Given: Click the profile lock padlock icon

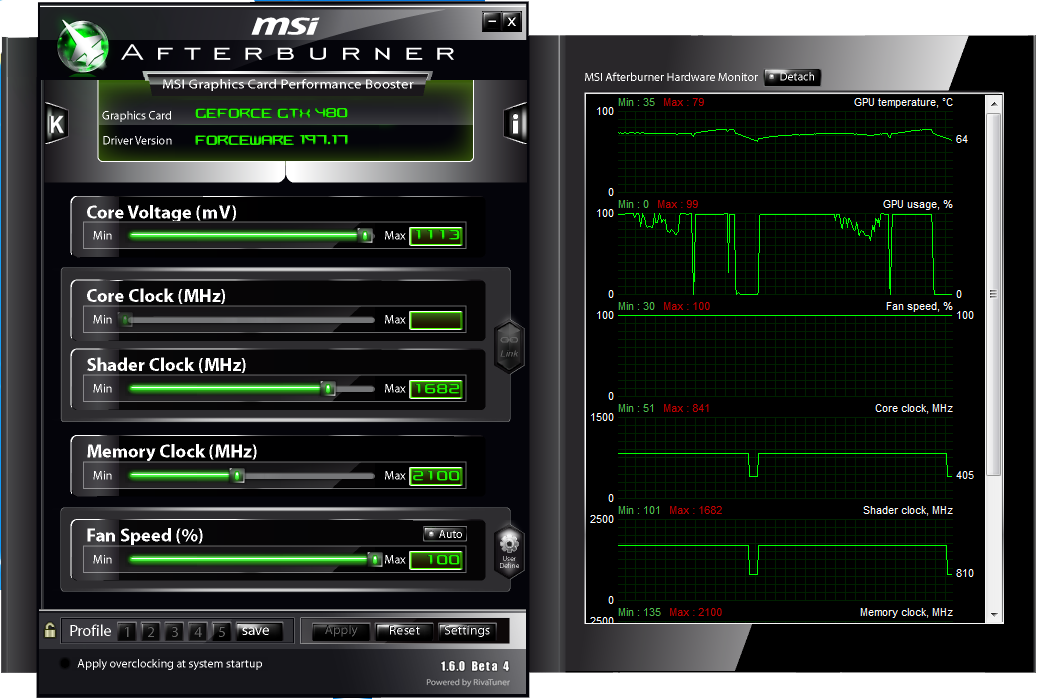Looking at the screenshot, I should 50,631.
